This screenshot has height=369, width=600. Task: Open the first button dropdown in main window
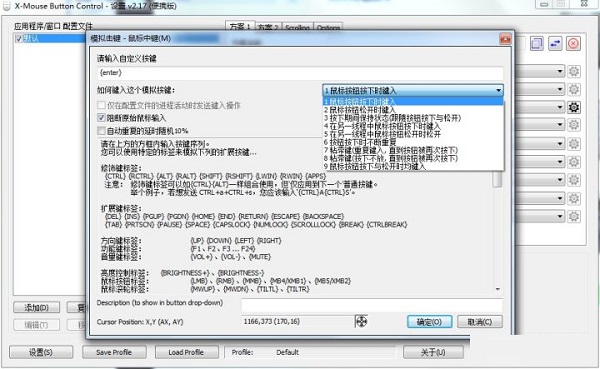pos(560,71)
